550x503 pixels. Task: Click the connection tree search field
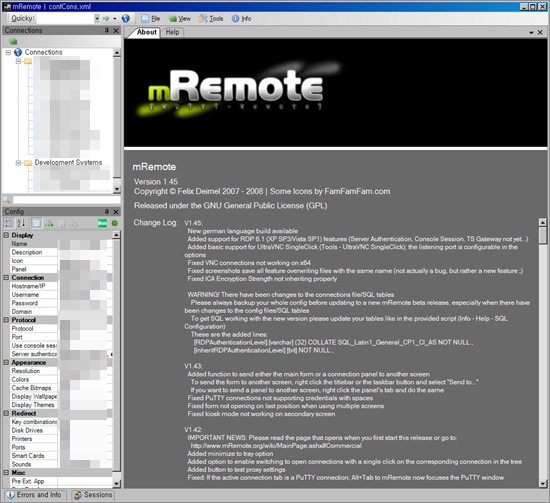point(67,200)
